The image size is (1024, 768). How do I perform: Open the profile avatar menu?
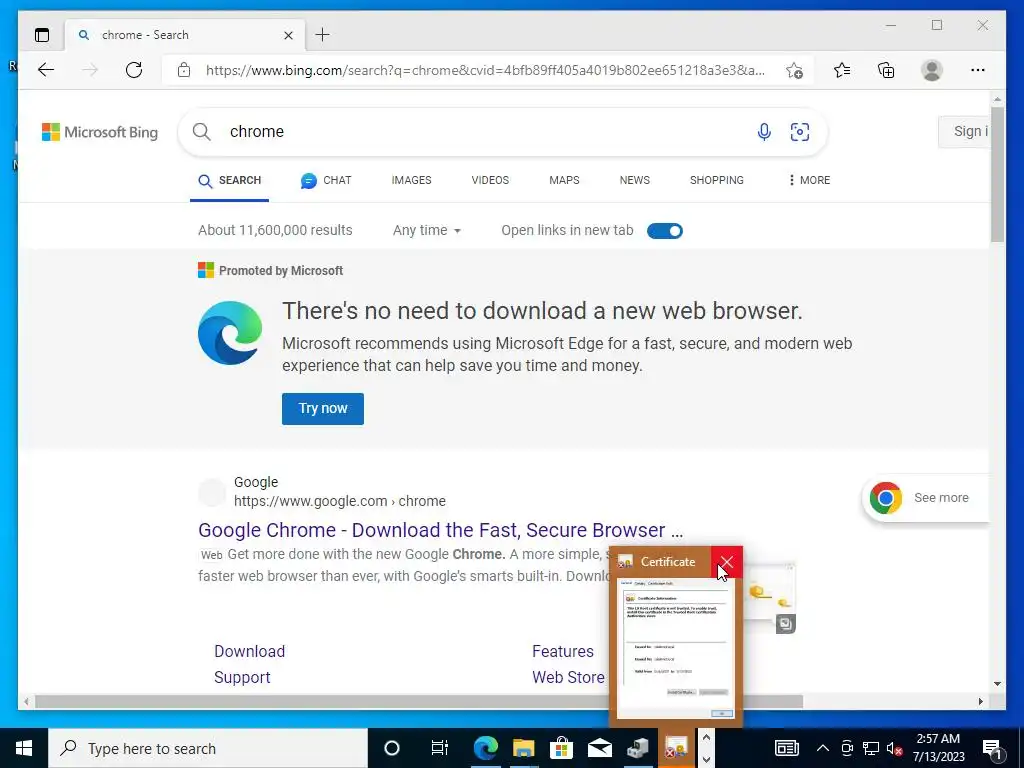tap(932, 70)
